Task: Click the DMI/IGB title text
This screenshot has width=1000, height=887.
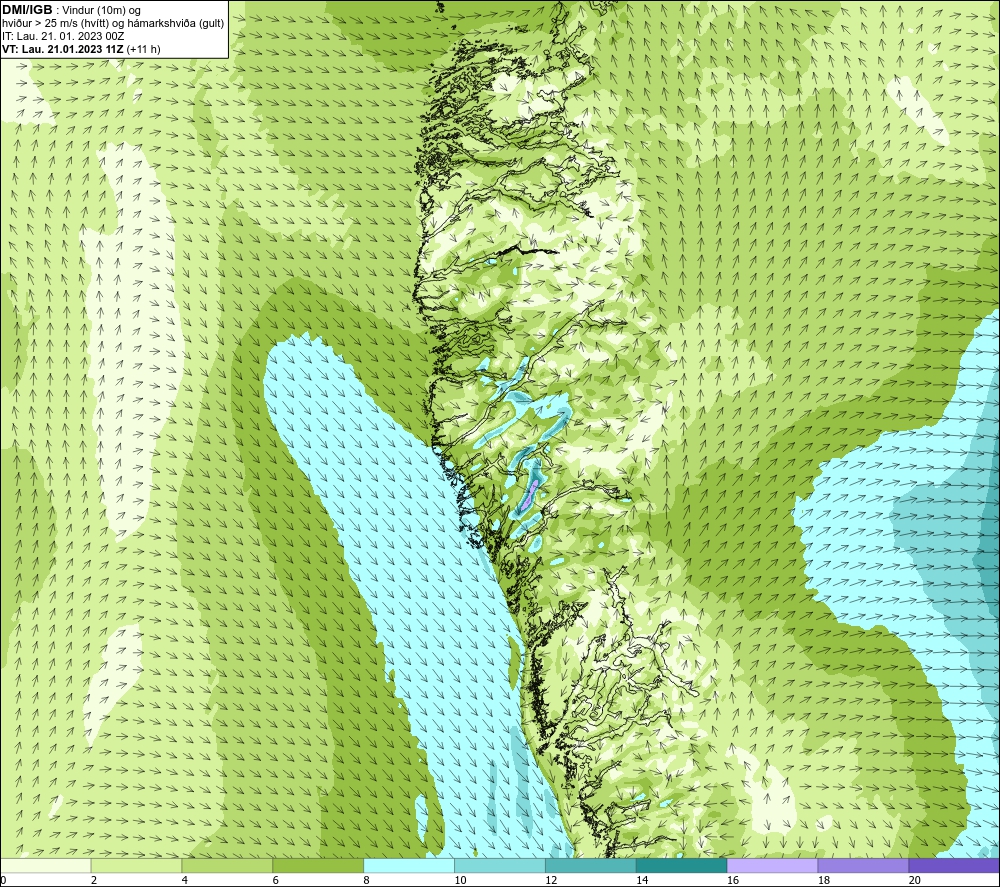Action: click(x=27, y=10)
